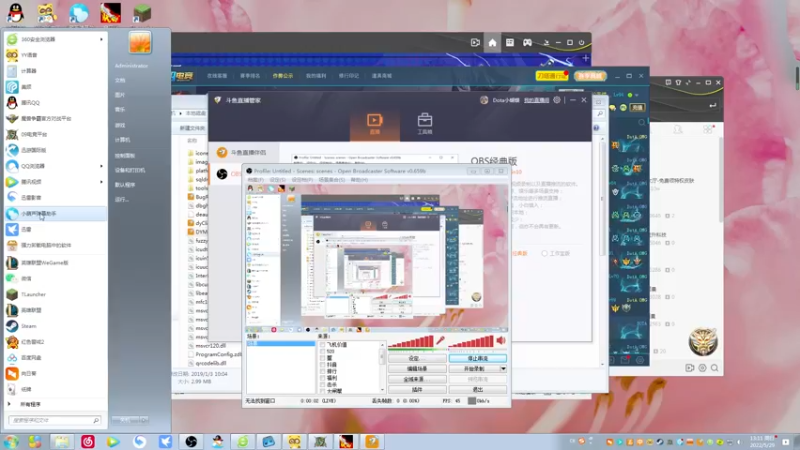Open the Settings menu in OBS menu bar
The image size is (800, 450).
[x=278, y=180]
